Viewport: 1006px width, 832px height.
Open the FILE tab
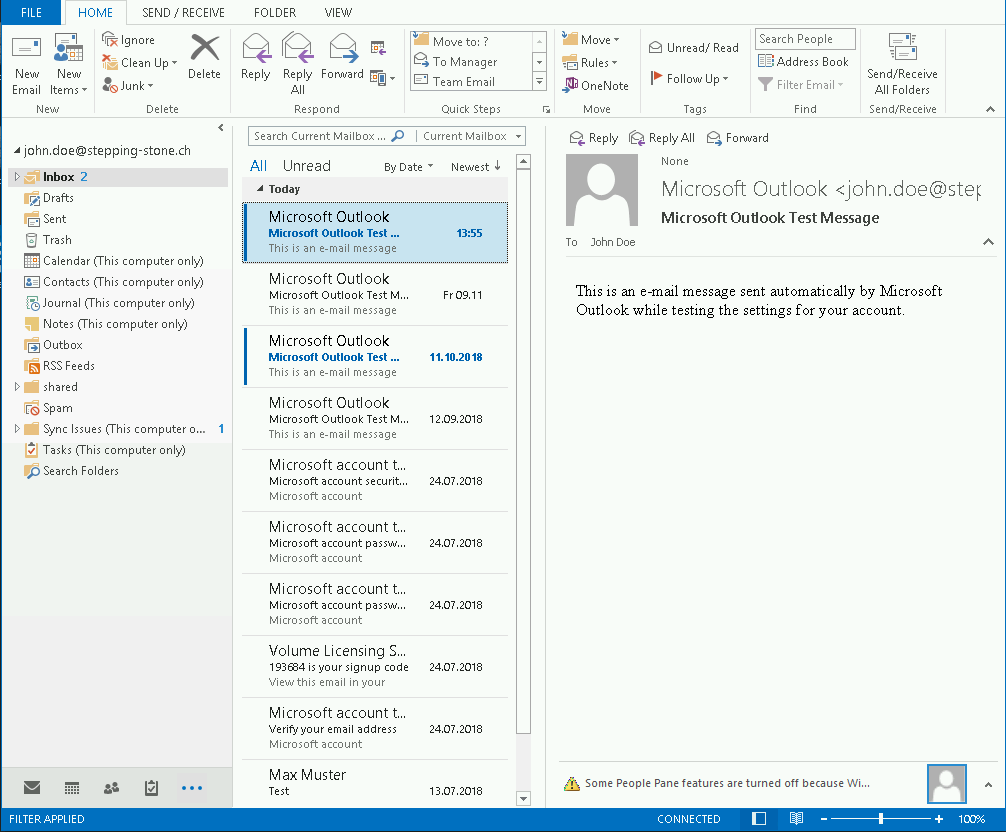(x=31, y=13)
